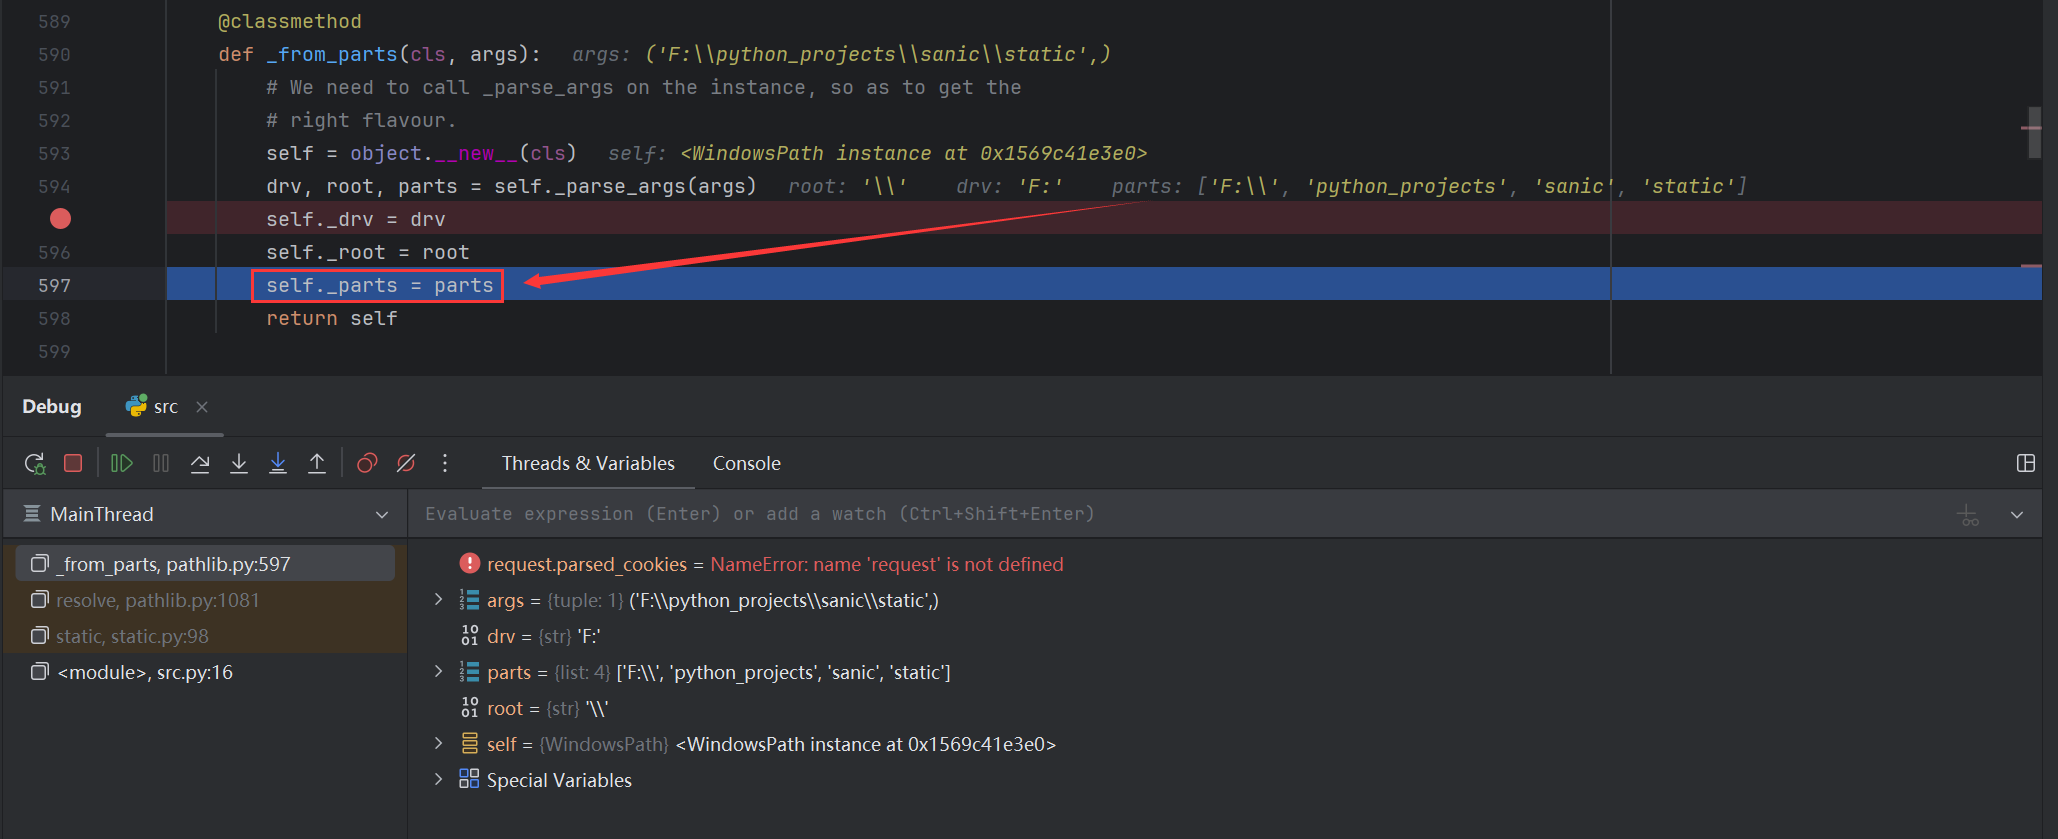Click the MainThread thread icon

(x=32, y=514)
